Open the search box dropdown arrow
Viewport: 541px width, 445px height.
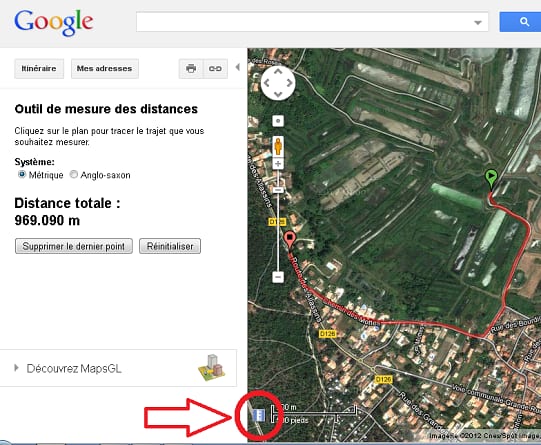click(478, 23)
